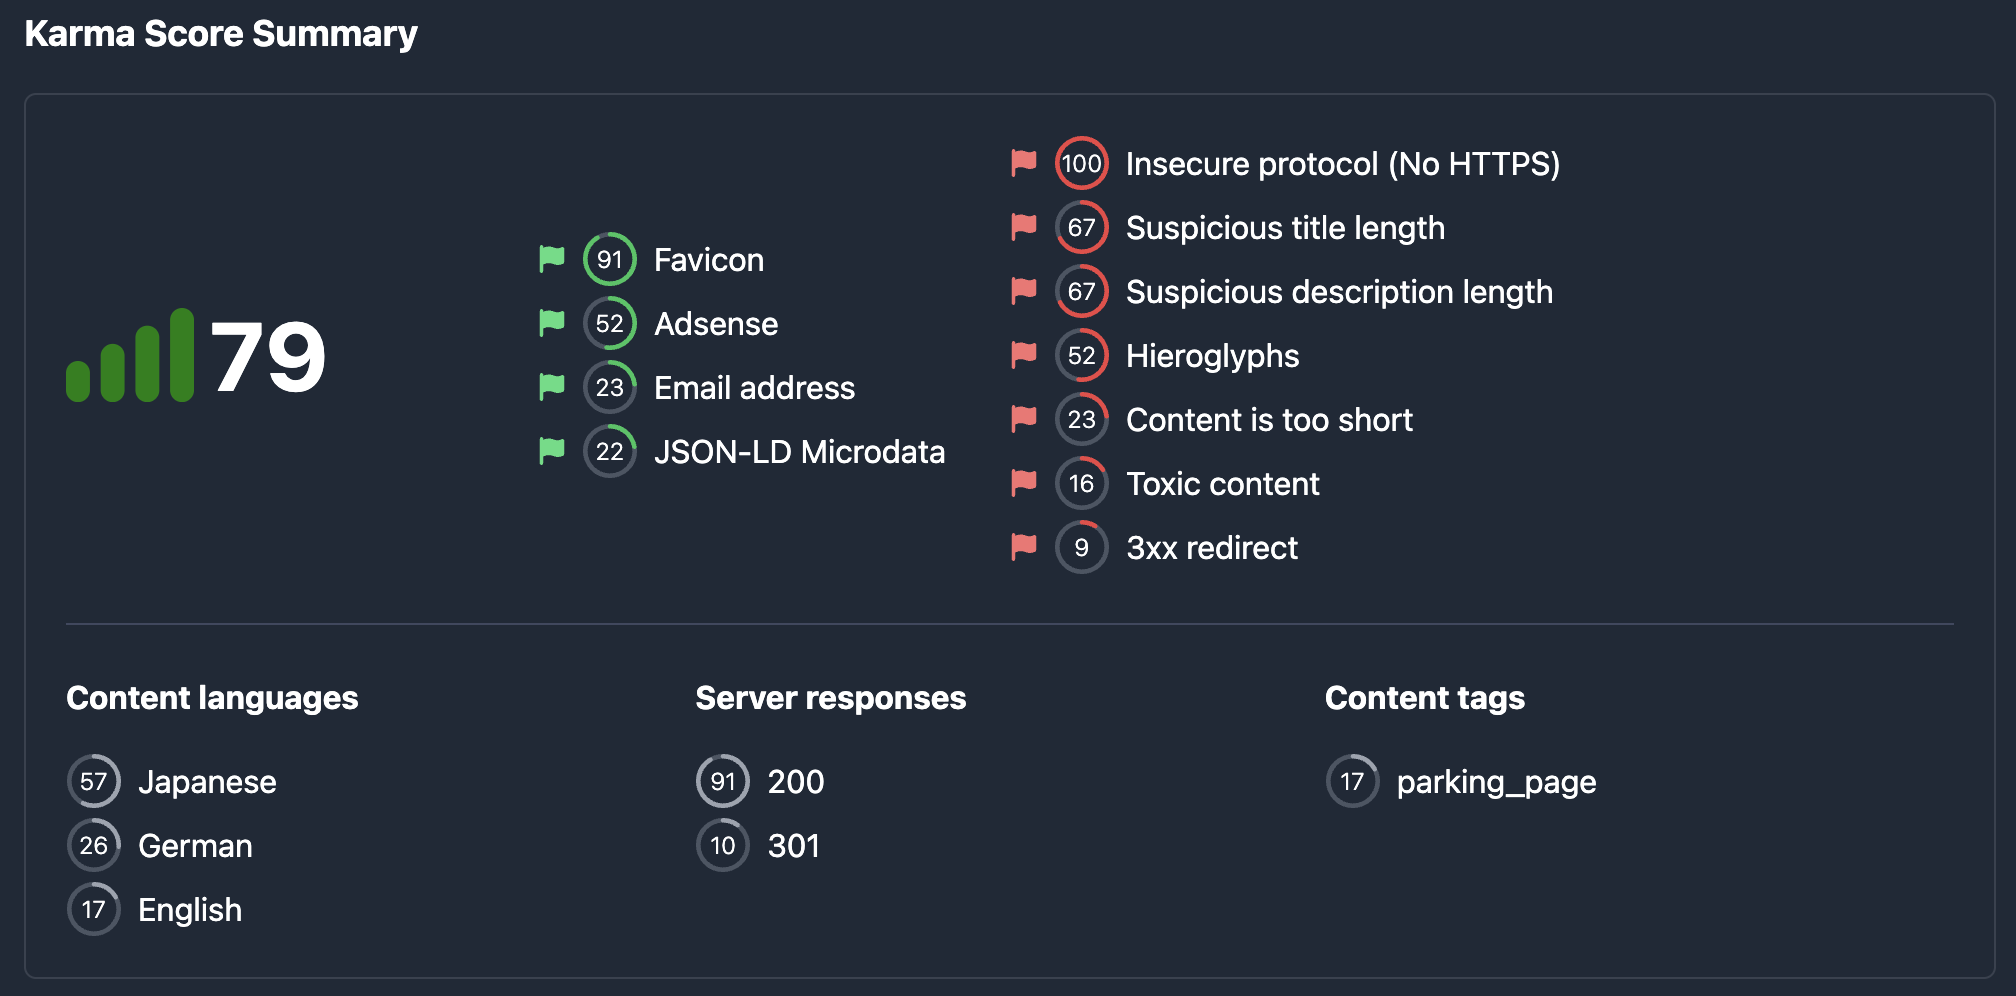2016x996 pixels.
Task: Click the red flag next to Hieroglyphs
Action: click(1024, 355)
